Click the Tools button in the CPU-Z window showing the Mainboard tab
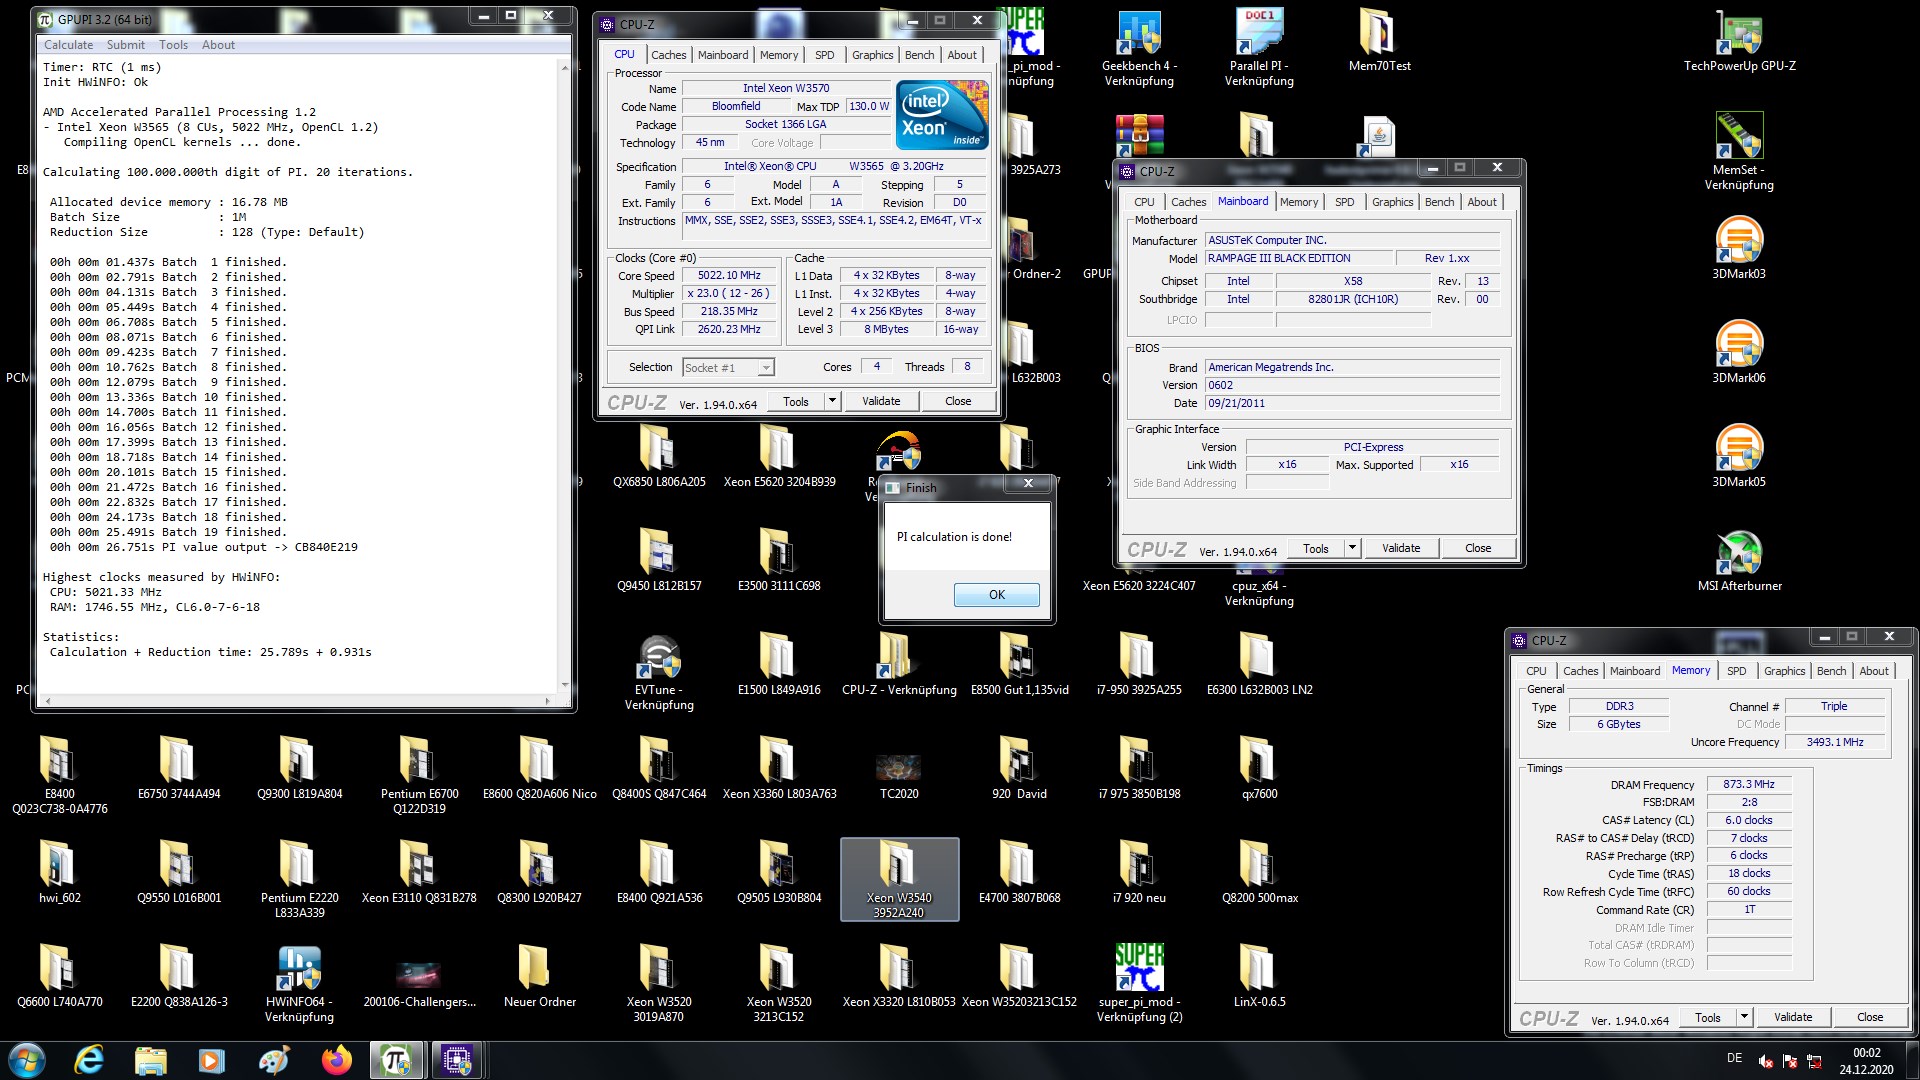The image size is (1920, 1080). pos(1315,548)
